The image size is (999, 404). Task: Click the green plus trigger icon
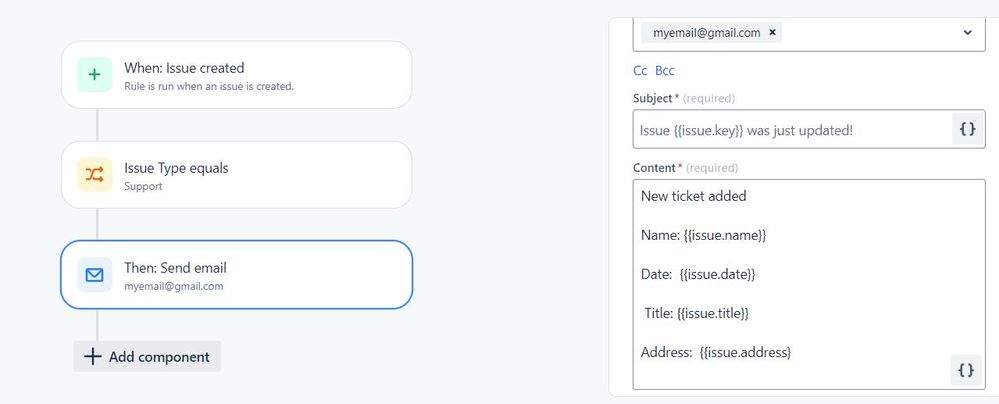point(94,75)
